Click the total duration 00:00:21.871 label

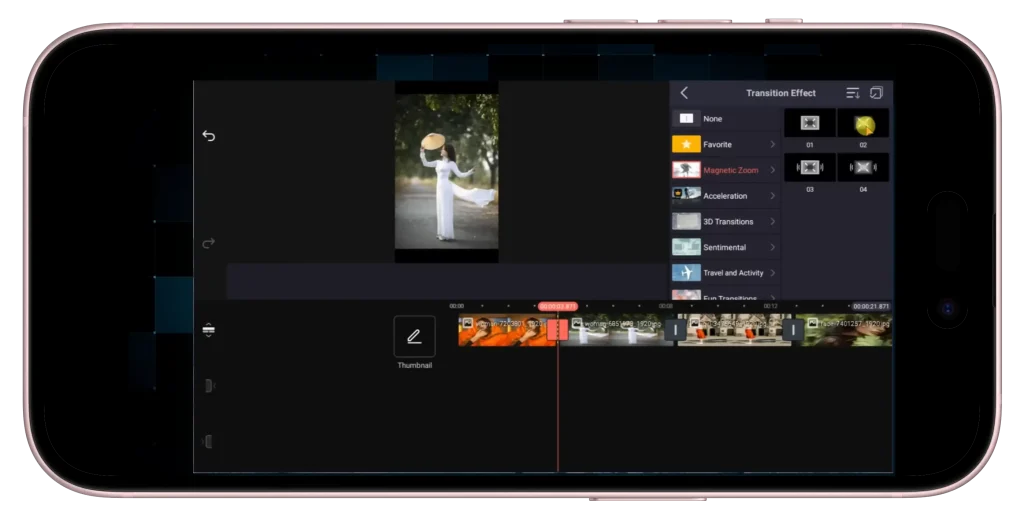pos(871,306)
